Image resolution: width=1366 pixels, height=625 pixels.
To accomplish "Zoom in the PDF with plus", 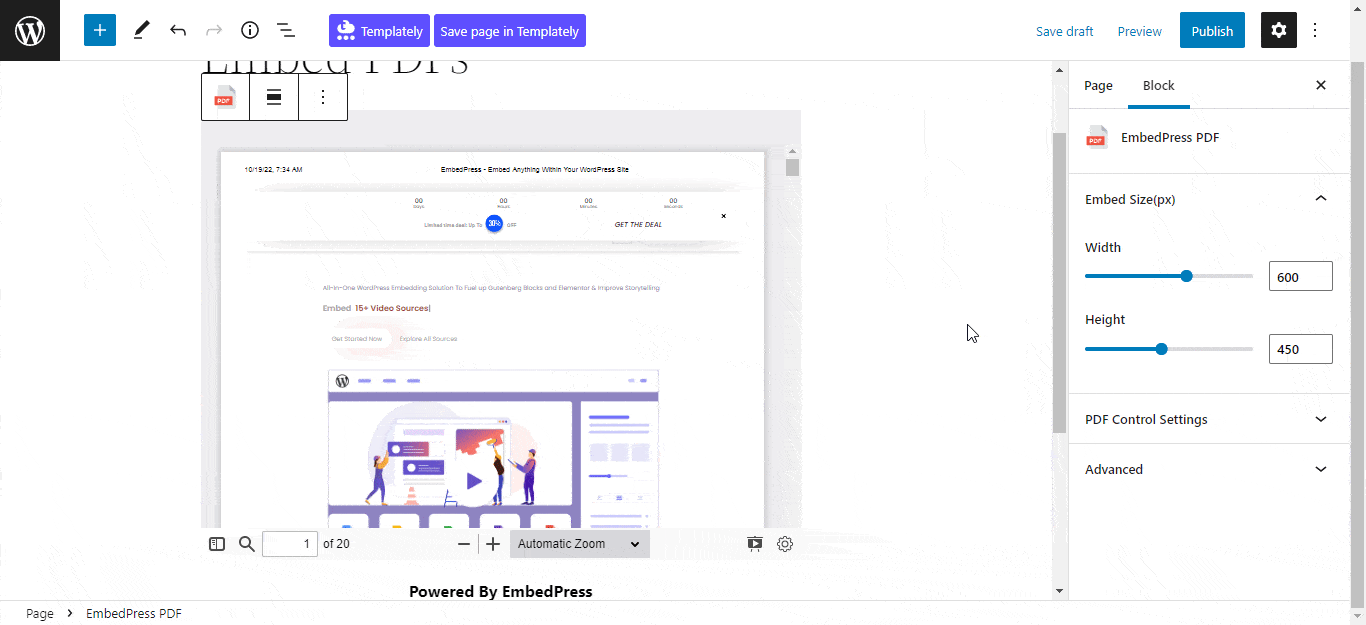I will click(493, 544).
